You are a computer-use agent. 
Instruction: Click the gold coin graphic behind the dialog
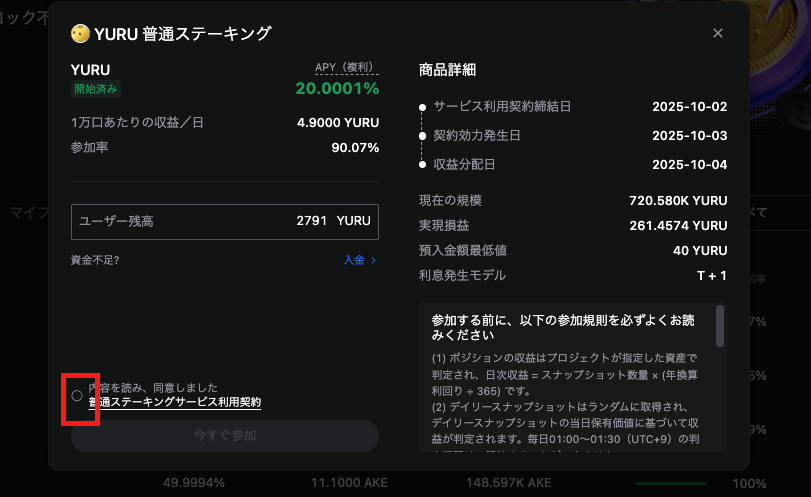tap(778, 30)
